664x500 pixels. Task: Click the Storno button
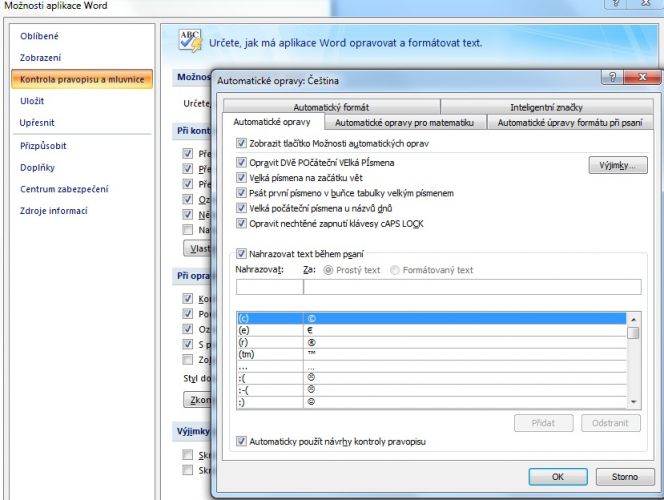[625, 477]
